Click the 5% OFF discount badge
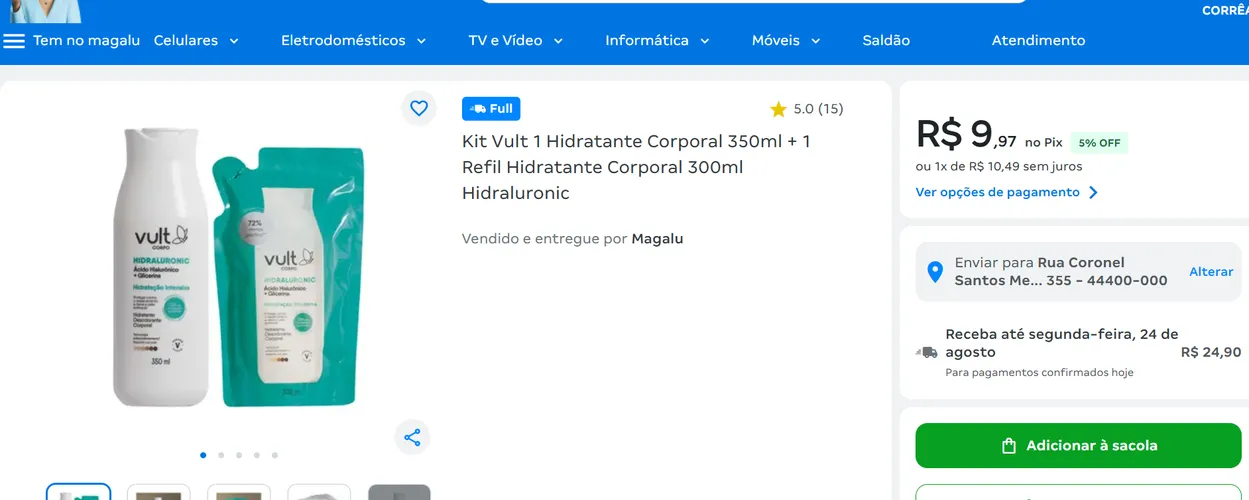This screenshot has width=1249, height=500. 1099,143
